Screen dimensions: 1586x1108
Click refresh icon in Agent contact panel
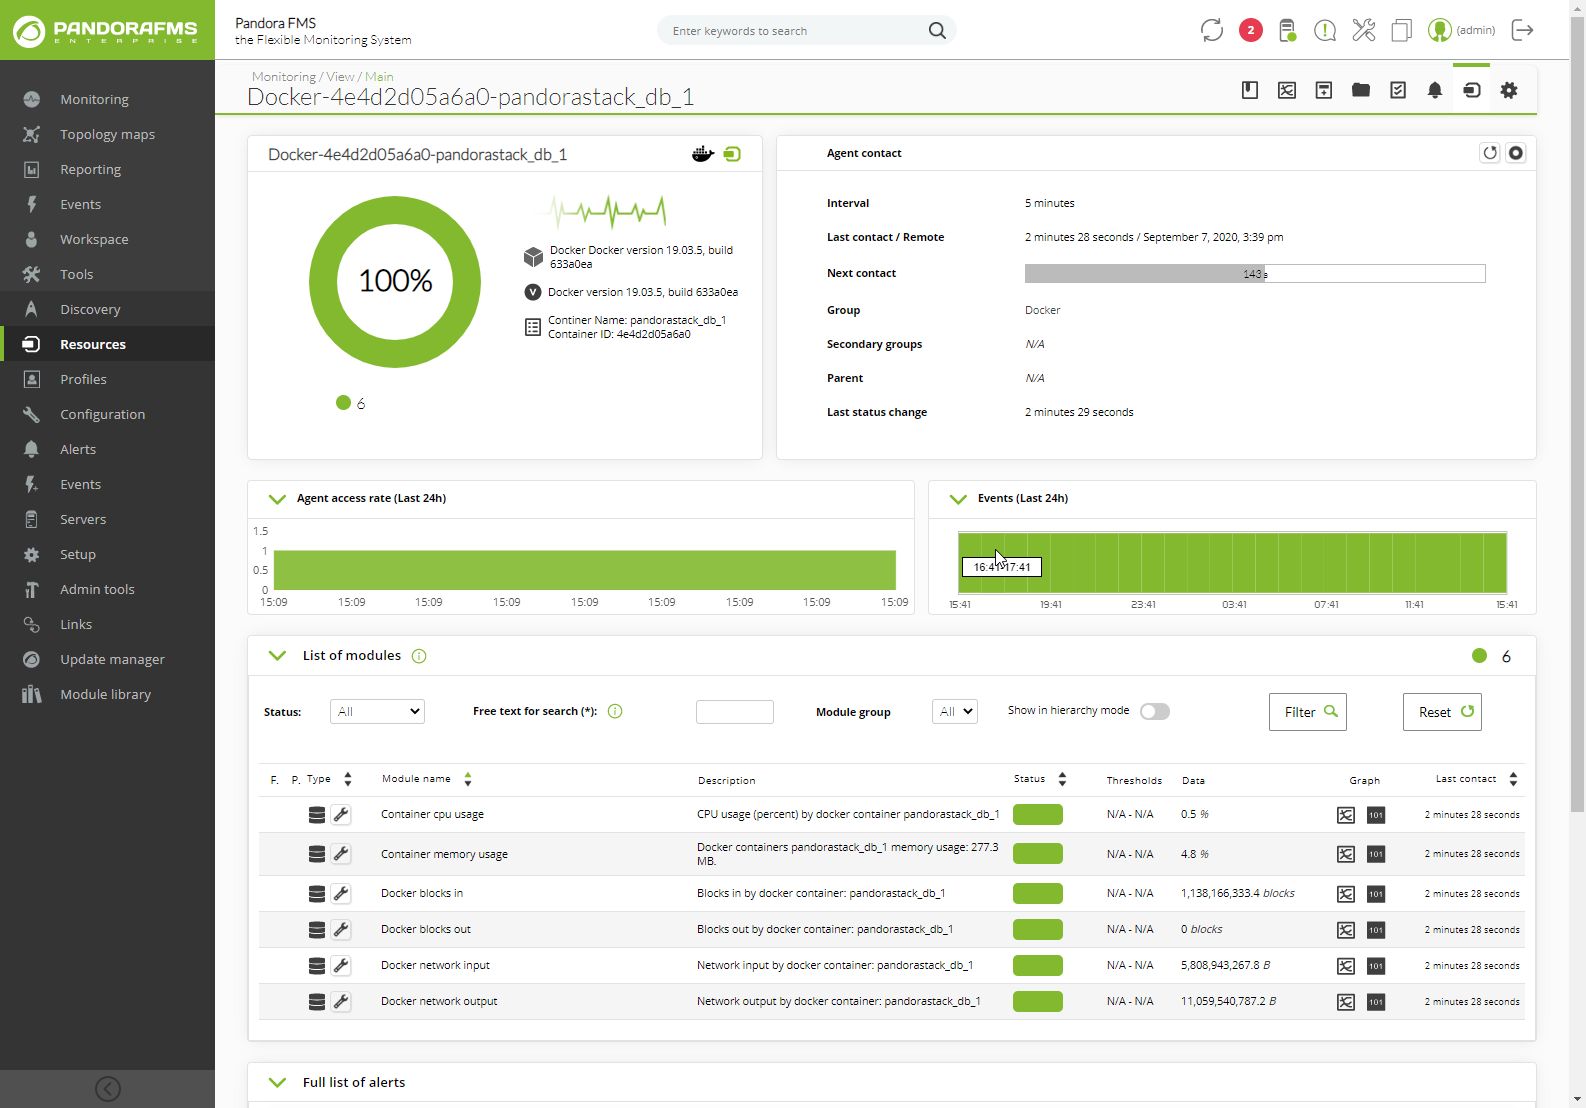pos(1490,153)
